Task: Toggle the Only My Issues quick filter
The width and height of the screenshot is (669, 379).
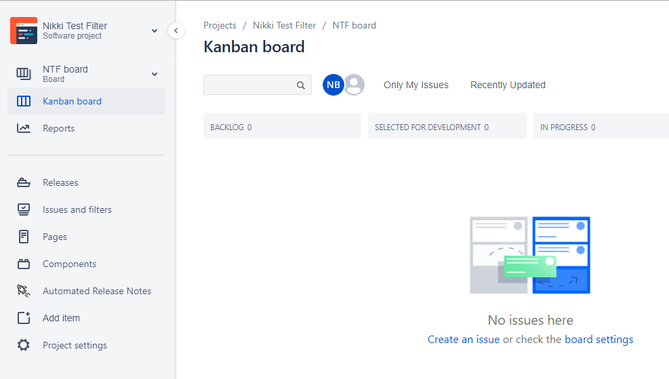Action: 416,85
